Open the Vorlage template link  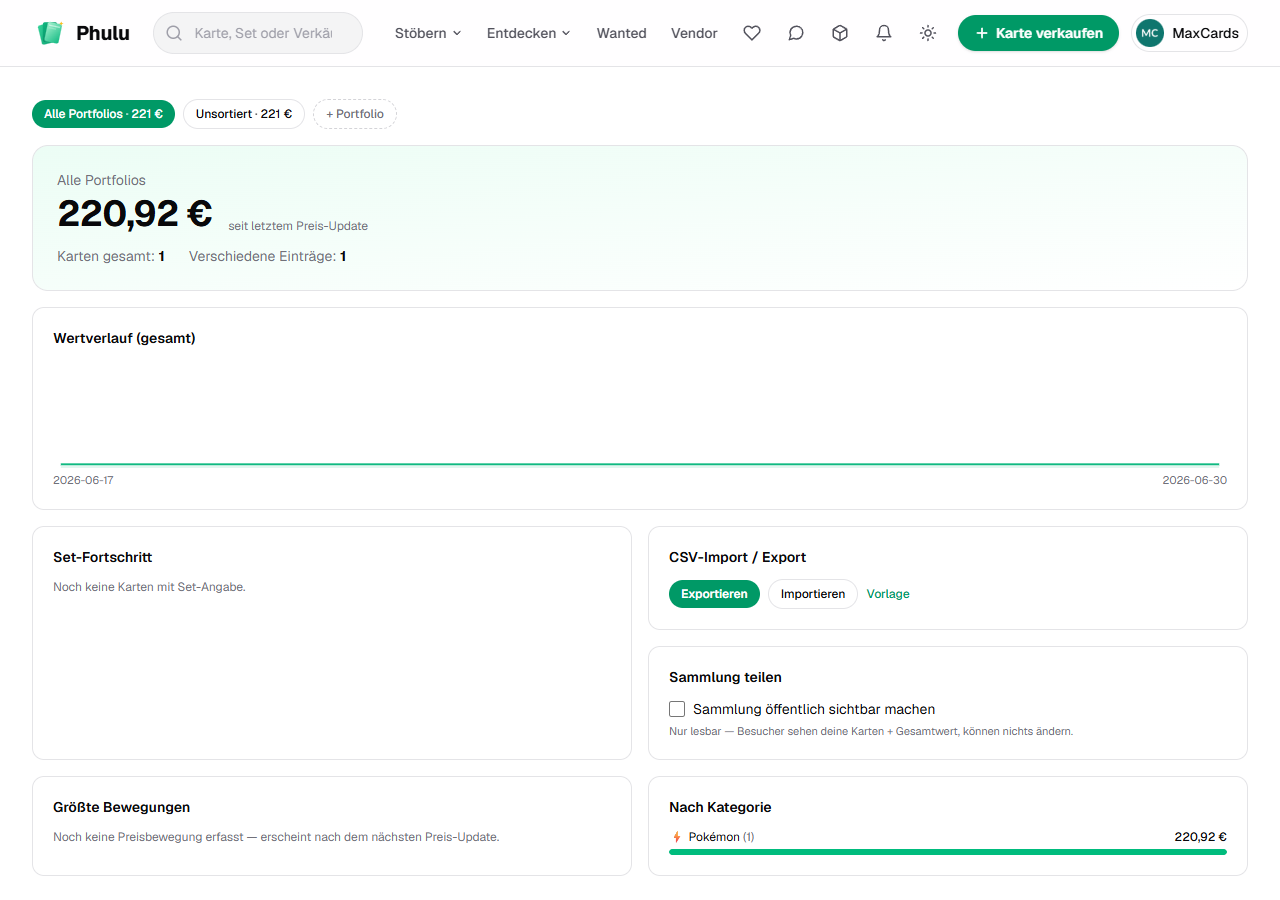pos(888,594)
